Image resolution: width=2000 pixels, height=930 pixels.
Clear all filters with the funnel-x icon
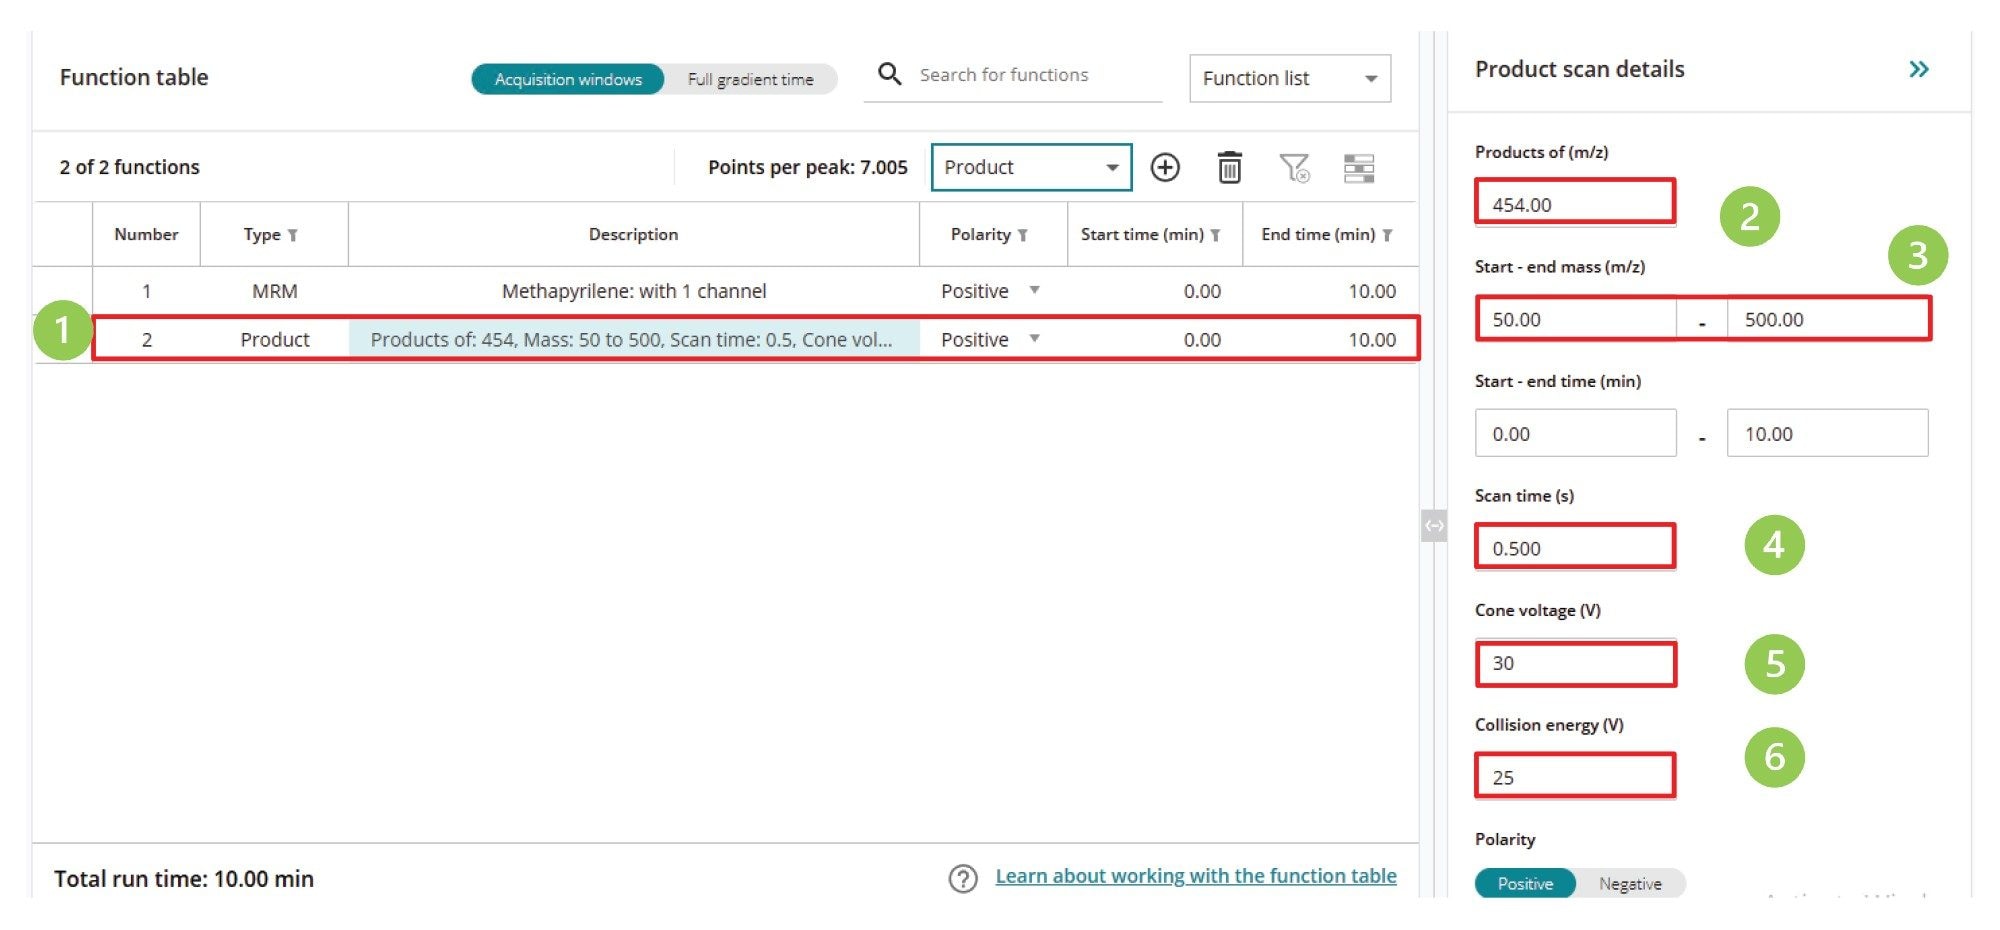click(1295, 167)
